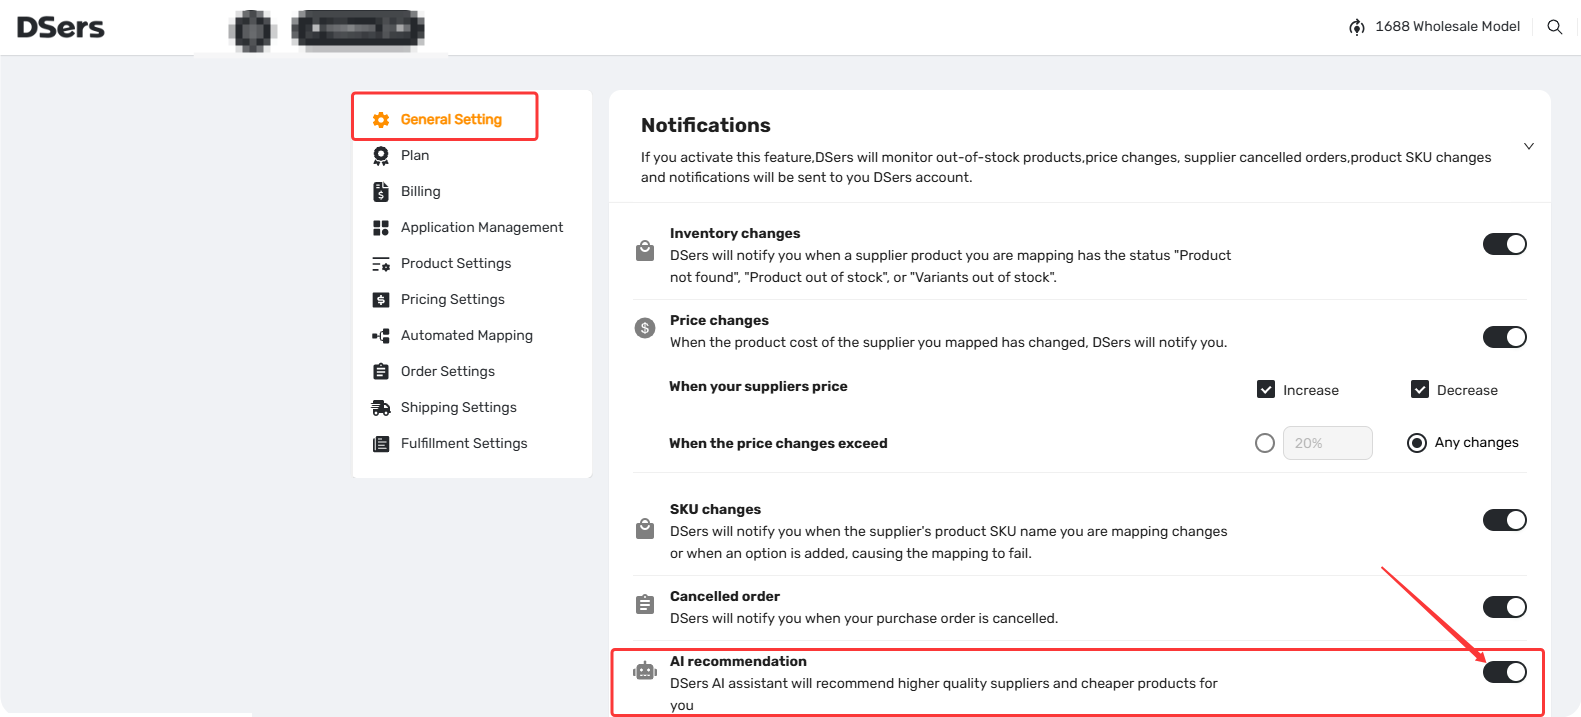This screenshot has height=717, width=1581.
Task: Click 'When your suppliers price' label
Action: [758, 386]
